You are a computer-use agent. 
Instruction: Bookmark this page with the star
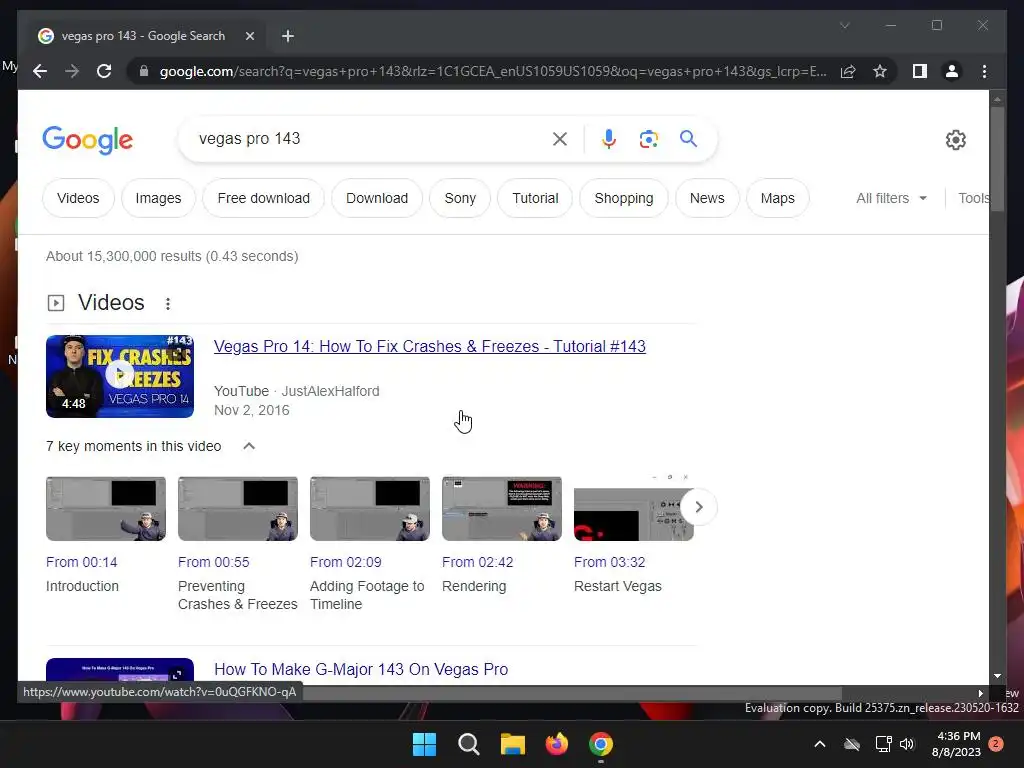[880, 71]
